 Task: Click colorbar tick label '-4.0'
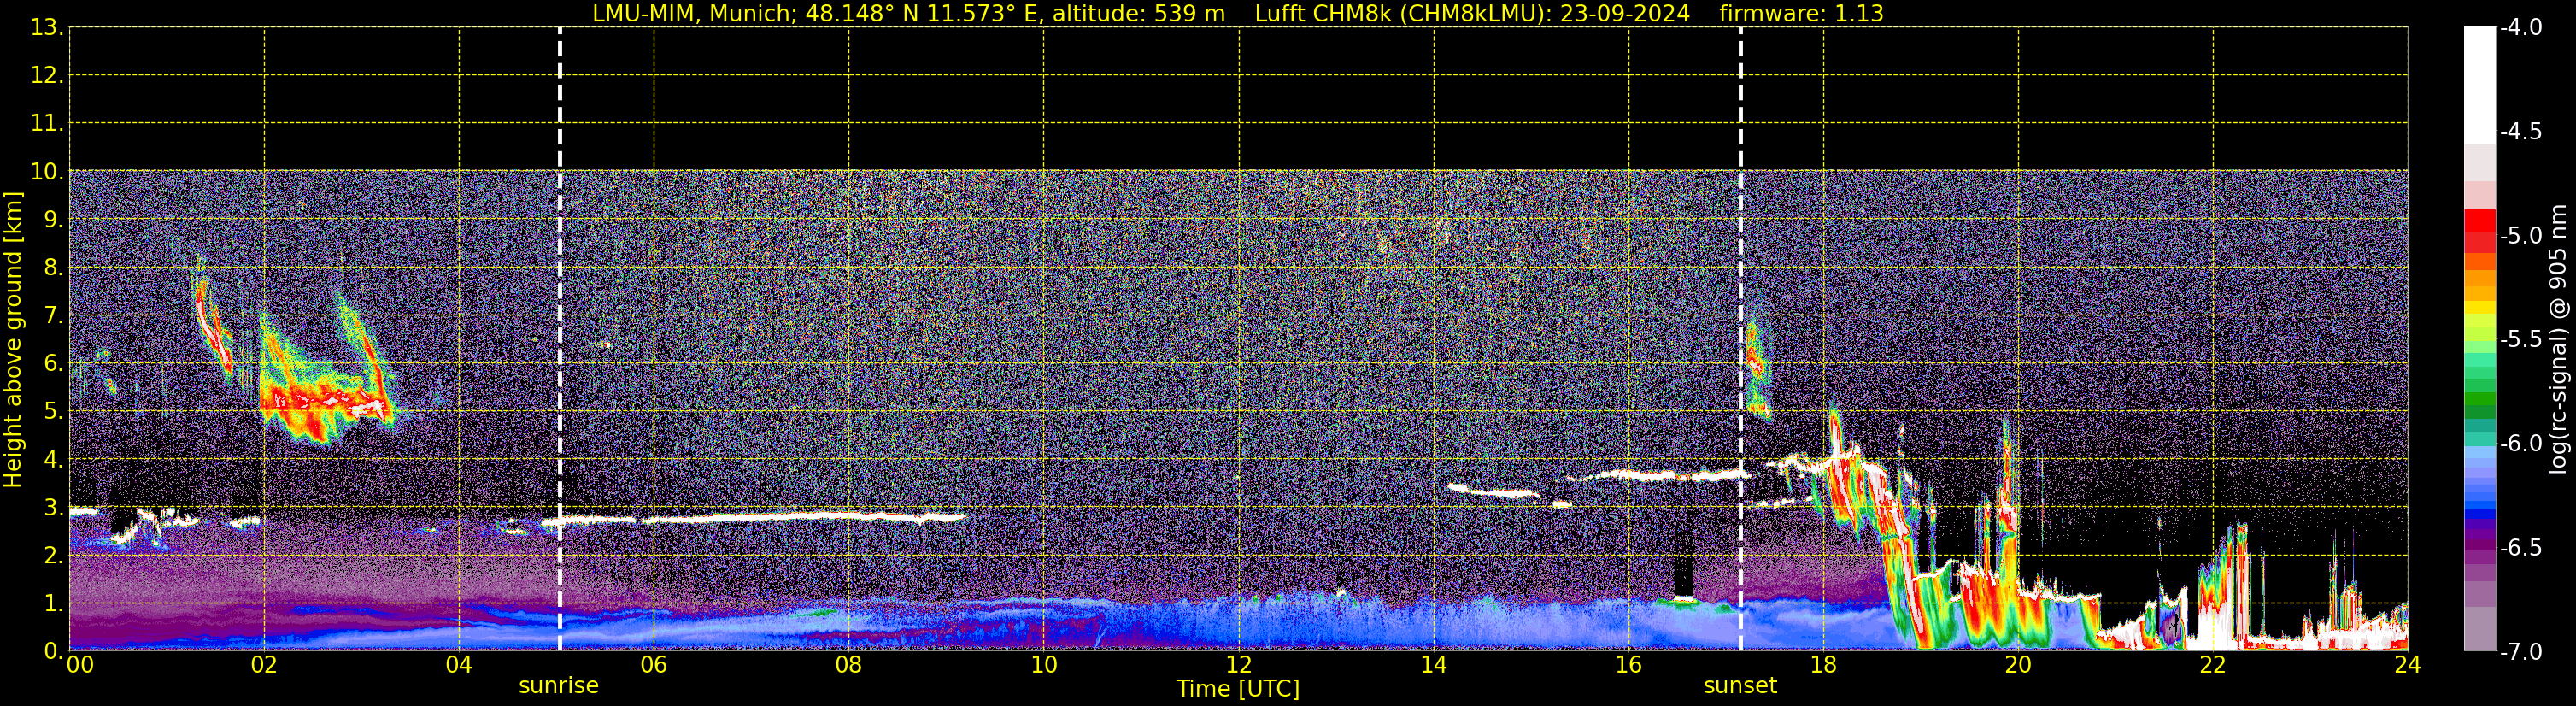2521,28
